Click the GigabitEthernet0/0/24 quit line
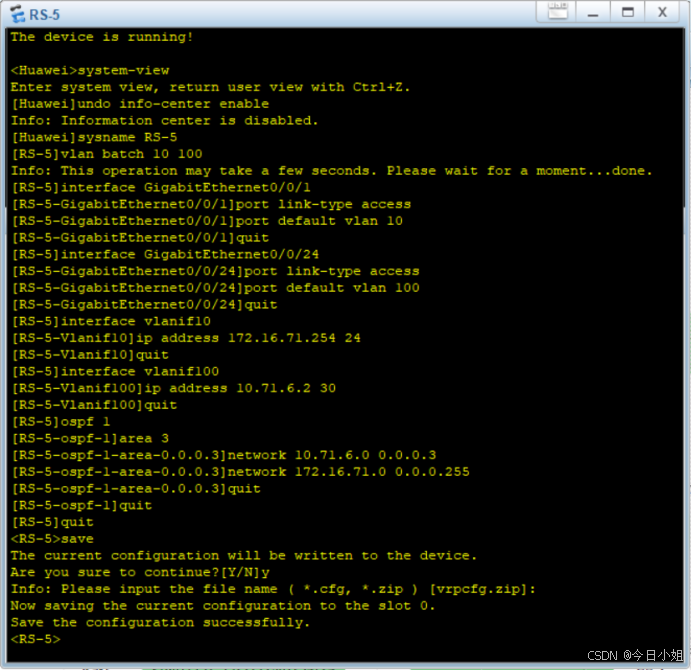Image resolution: width=692 pixels, height=670 pixels. [144, 305]
